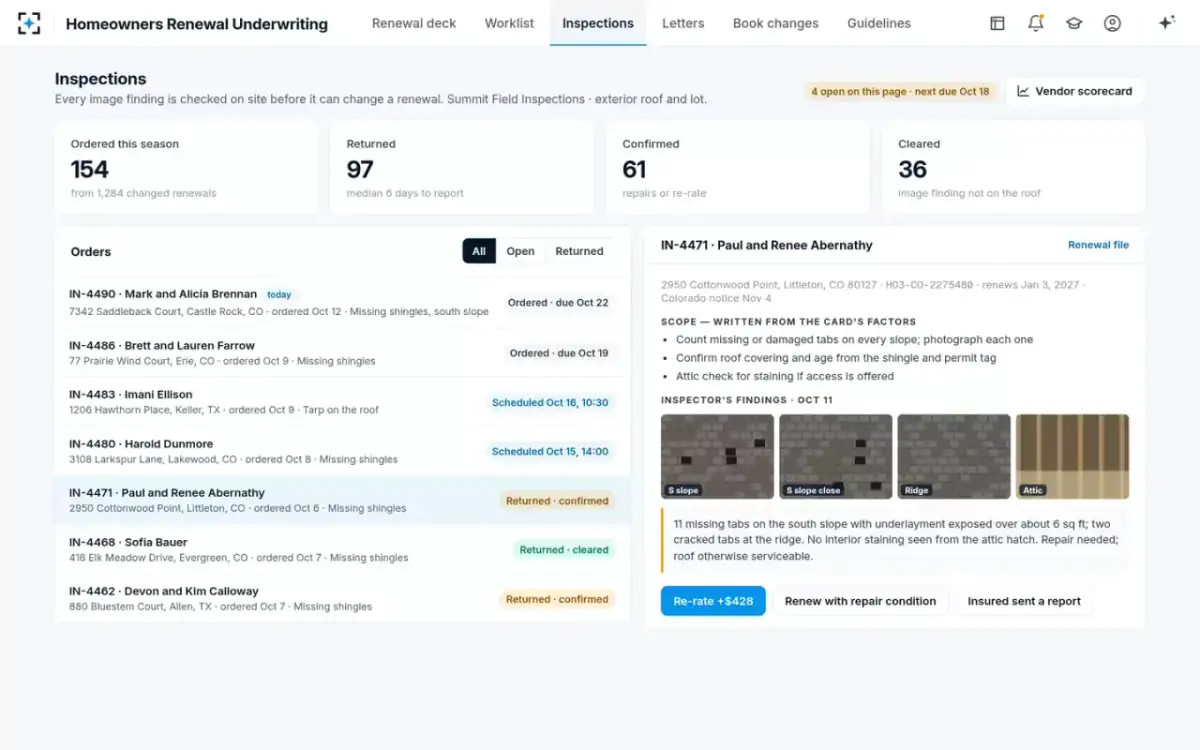Open order IN-4483 Imani Ellison
1200x750 pixels.
(x=342, y=401)
